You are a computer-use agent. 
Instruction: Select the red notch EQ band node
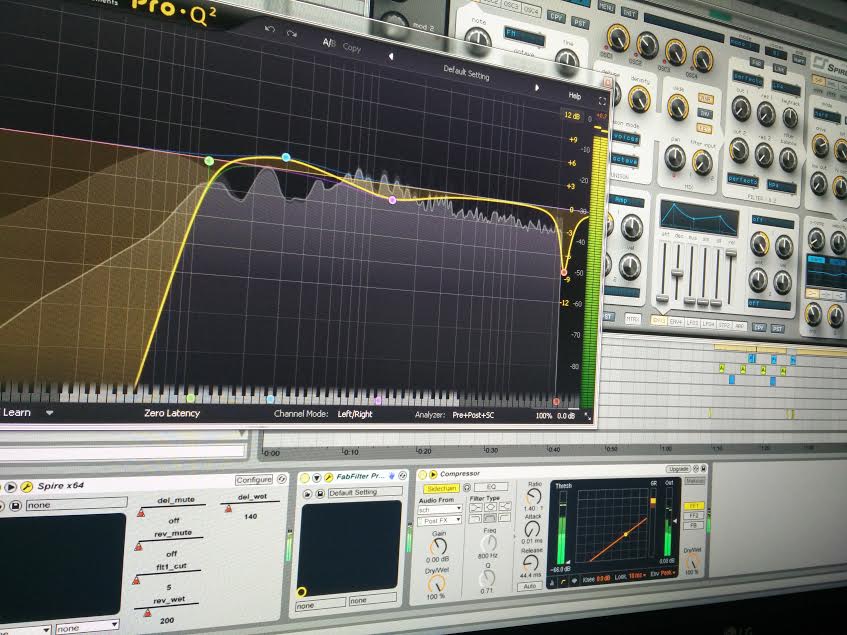(x=564, y=273)
